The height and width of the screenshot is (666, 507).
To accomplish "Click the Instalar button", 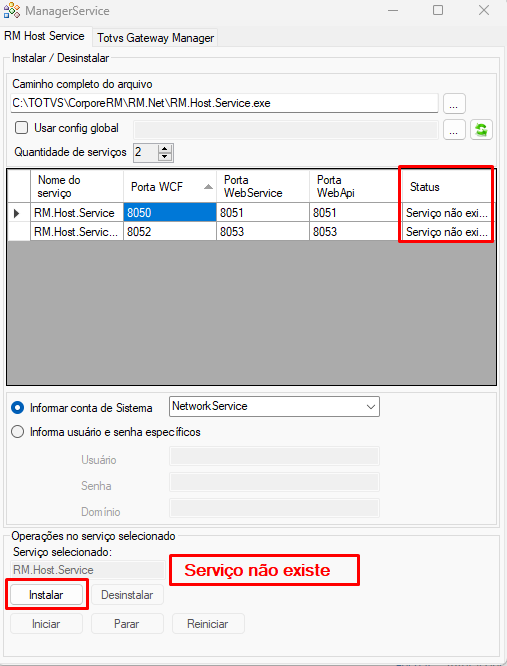I will 46,595.
